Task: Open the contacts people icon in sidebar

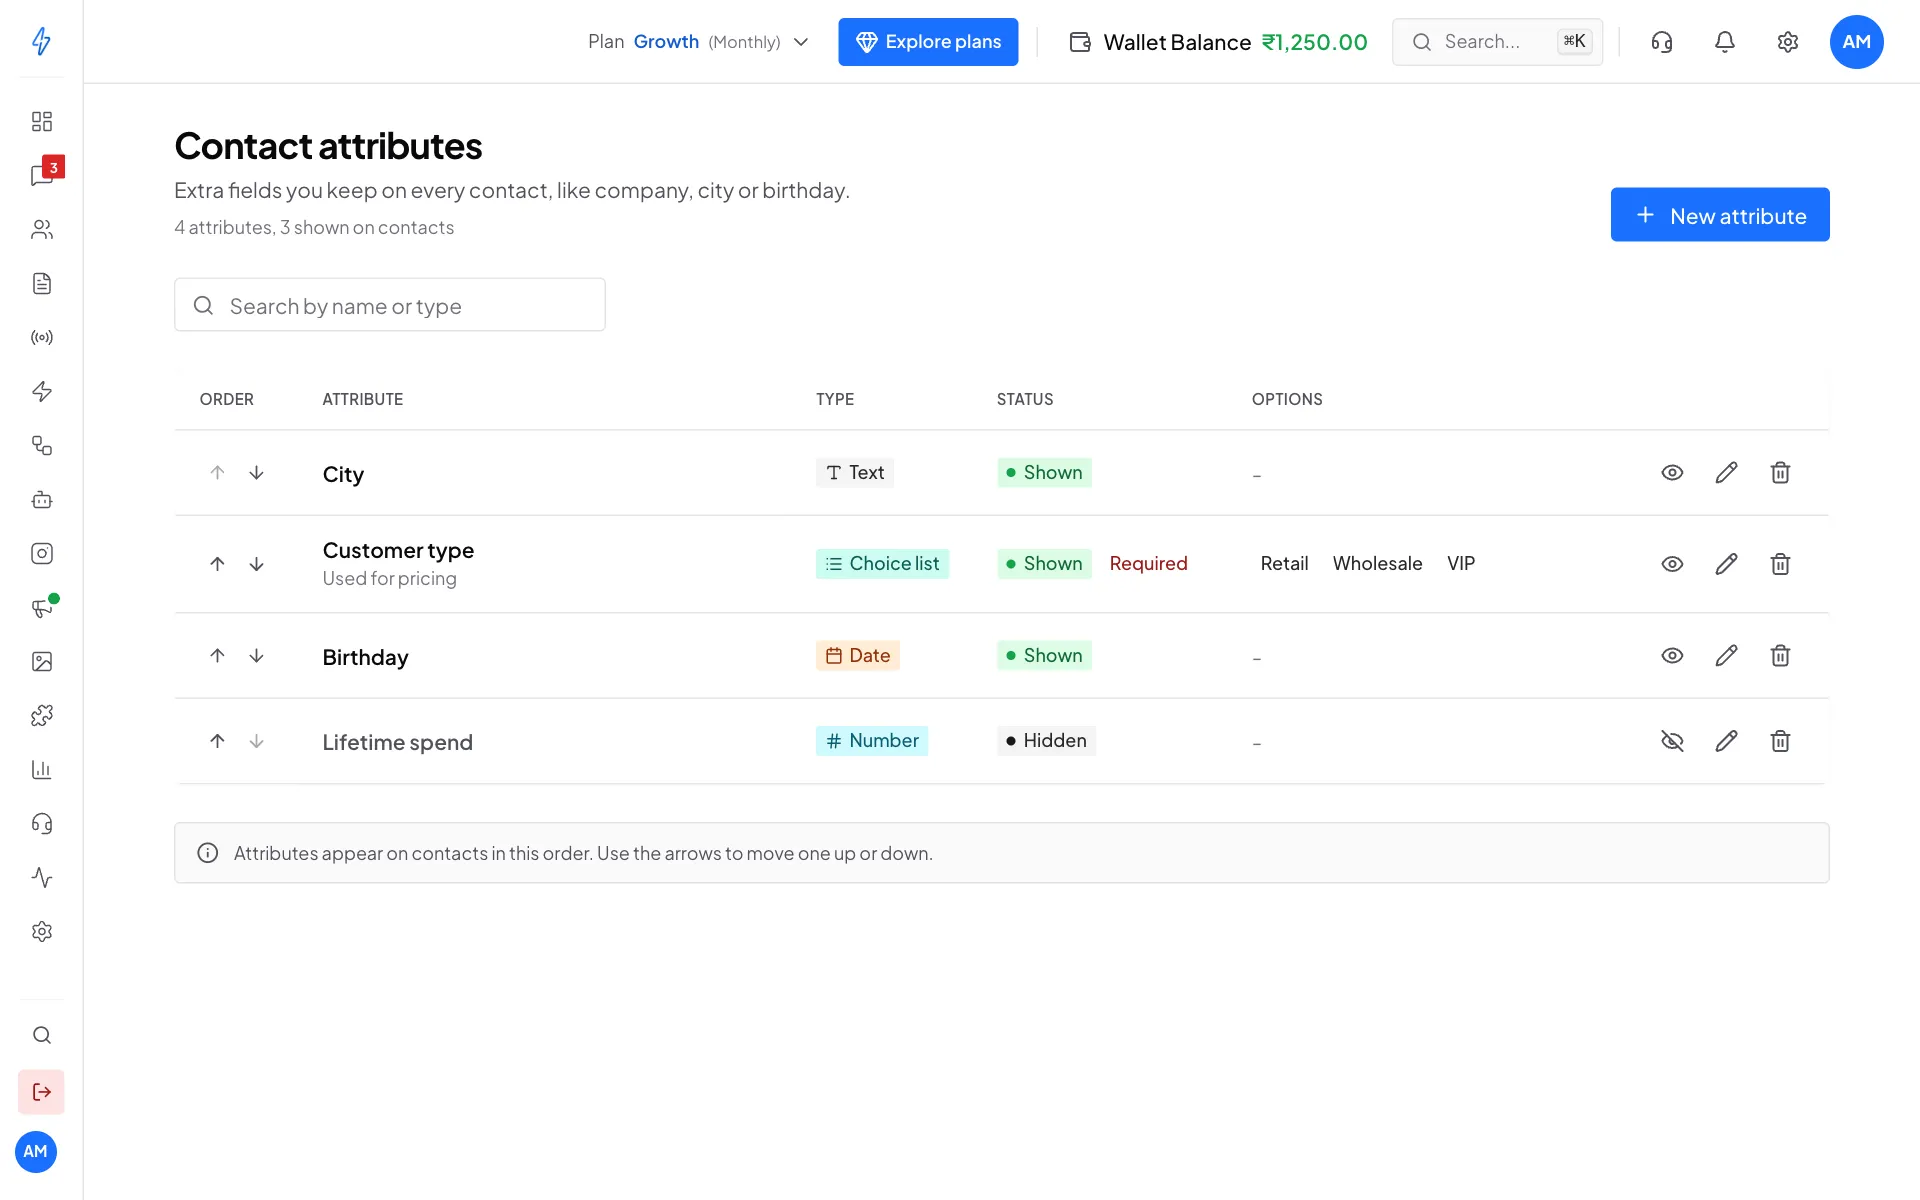Action: (41, 229)
